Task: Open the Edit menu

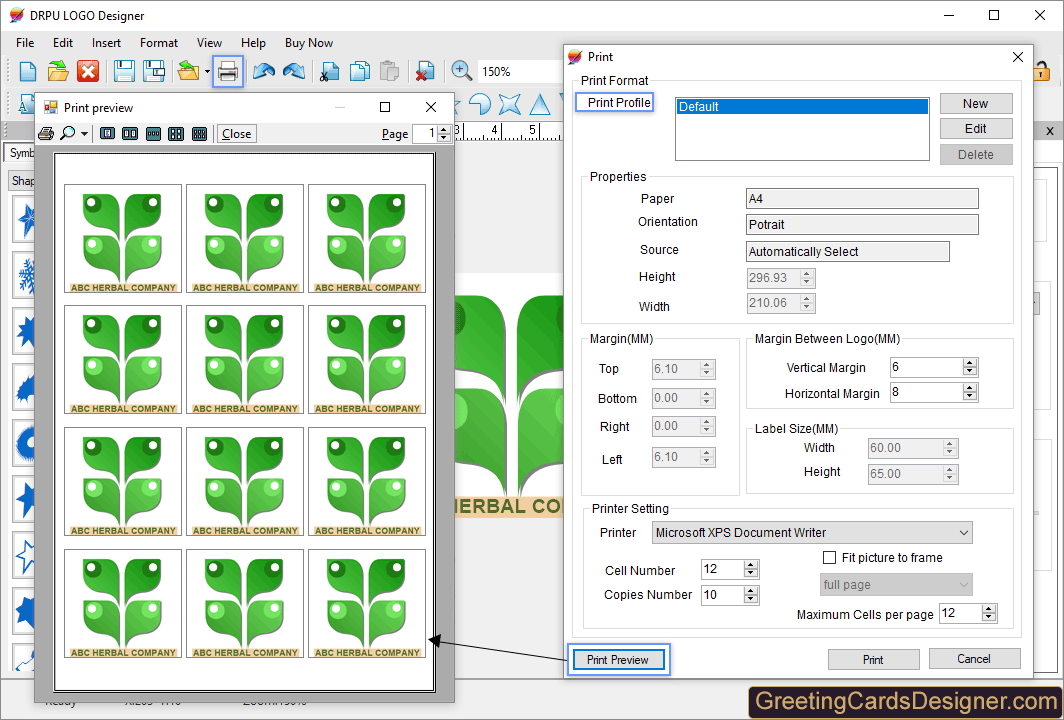Action: pos(63,43)
